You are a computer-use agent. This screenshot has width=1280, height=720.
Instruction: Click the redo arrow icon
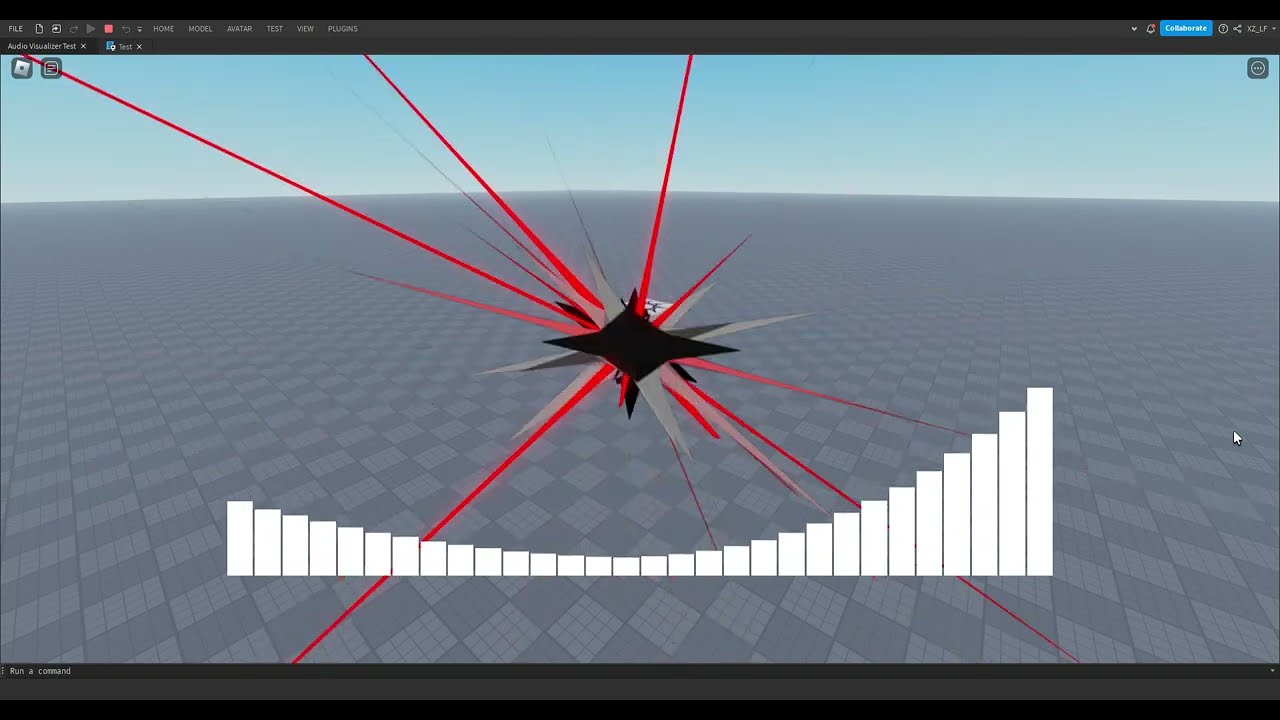74,29
